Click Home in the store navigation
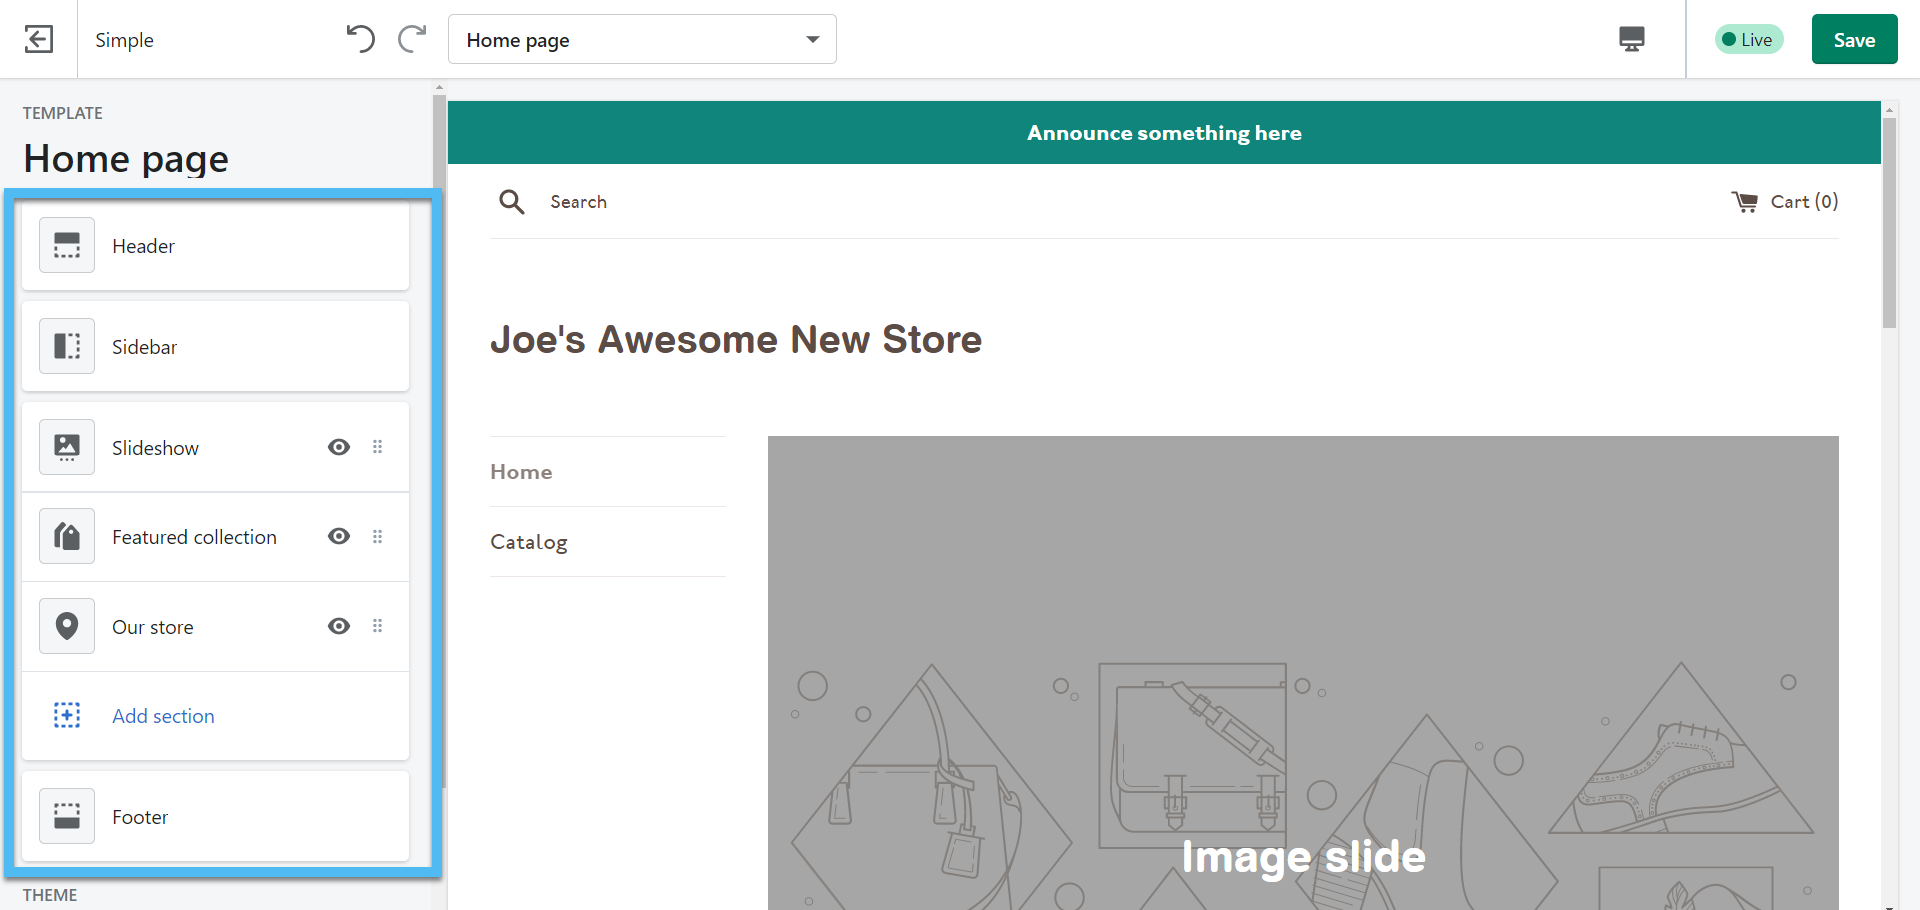The height and width of the screenshot is (910, 1920). pos(521,472)
